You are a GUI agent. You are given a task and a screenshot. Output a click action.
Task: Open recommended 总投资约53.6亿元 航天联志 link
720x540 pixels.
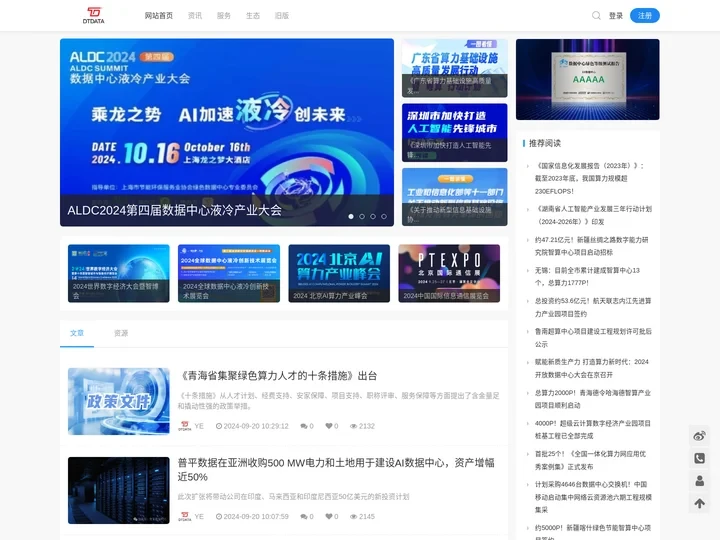pos(593,307)
